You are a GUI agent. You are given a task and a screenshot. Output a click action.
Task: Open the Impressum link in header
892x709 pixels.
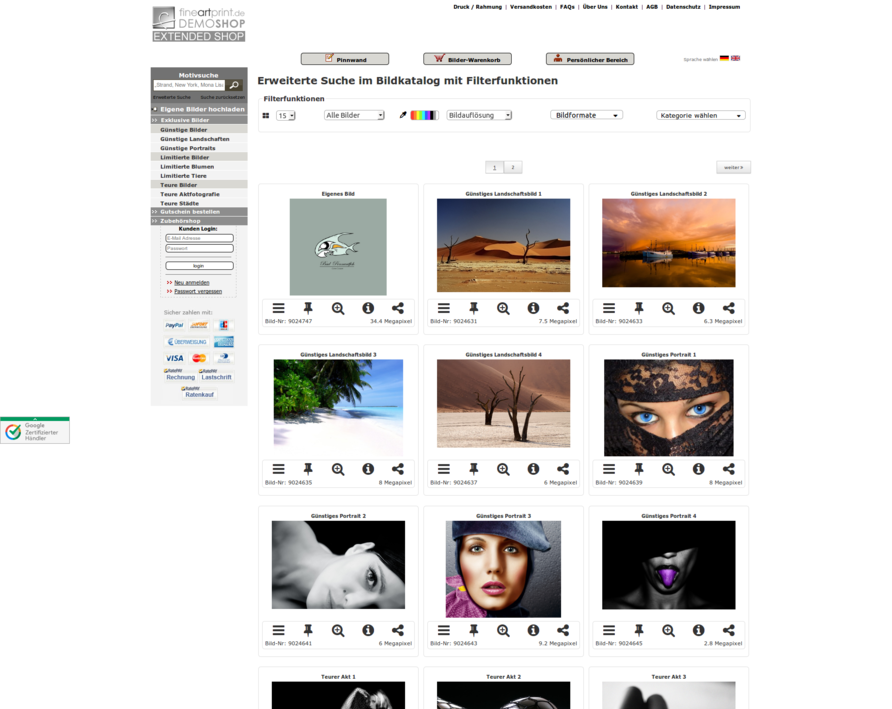click(724, 7)
